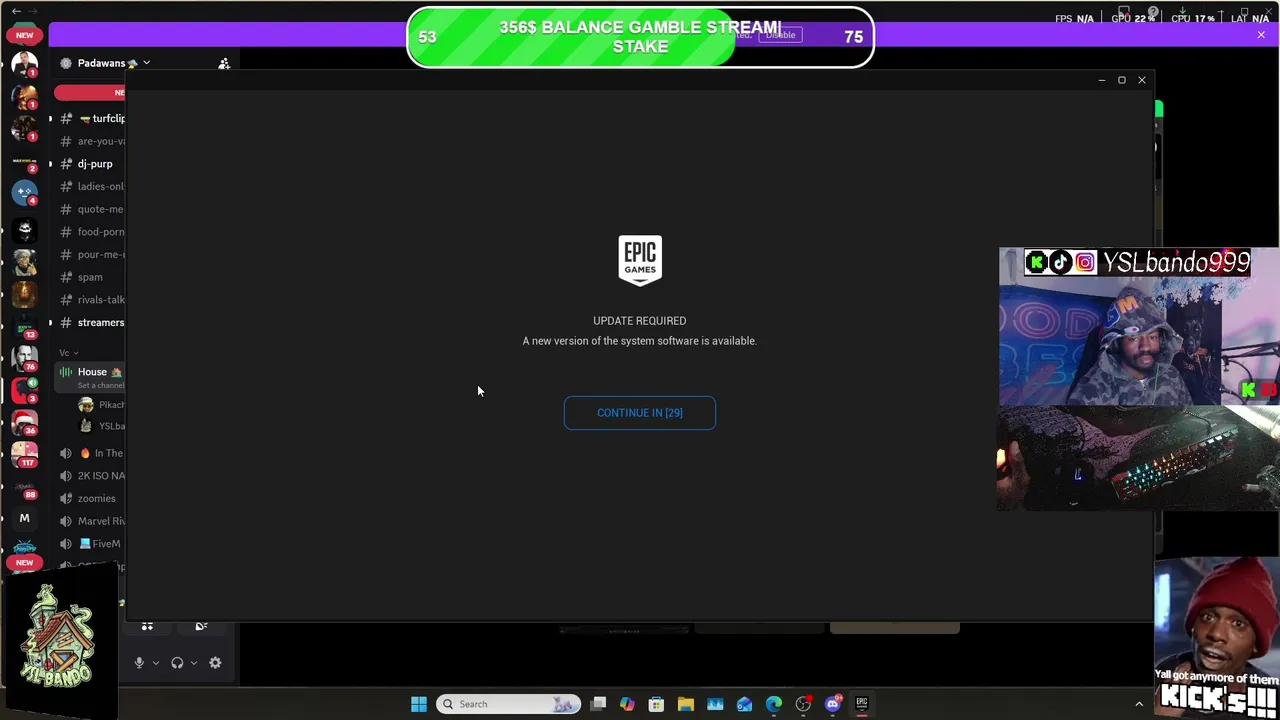Open the rivals-talk channel in Discord

pos(91,300)
